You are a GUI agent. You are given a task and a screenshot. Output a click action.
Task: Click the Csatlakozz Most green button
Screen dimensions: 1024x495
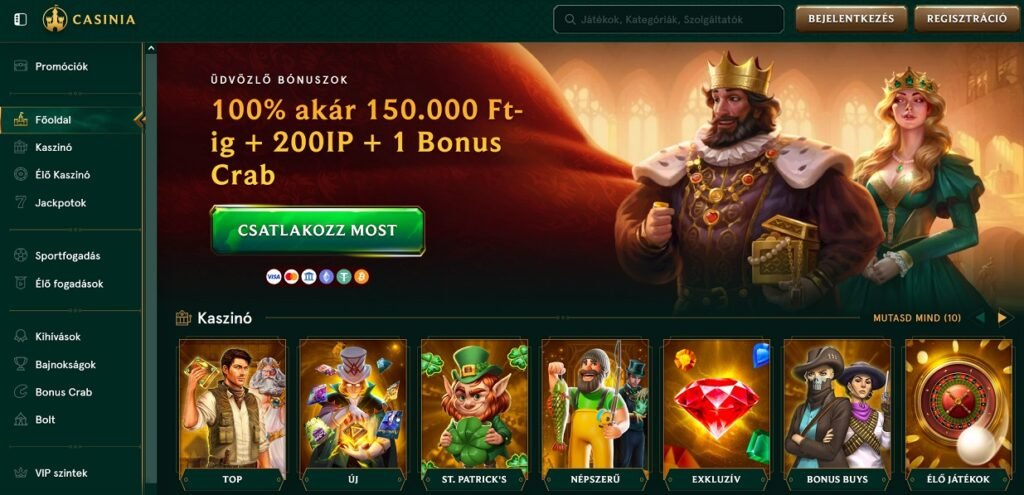pyautogui.click(x=317, y=231)
